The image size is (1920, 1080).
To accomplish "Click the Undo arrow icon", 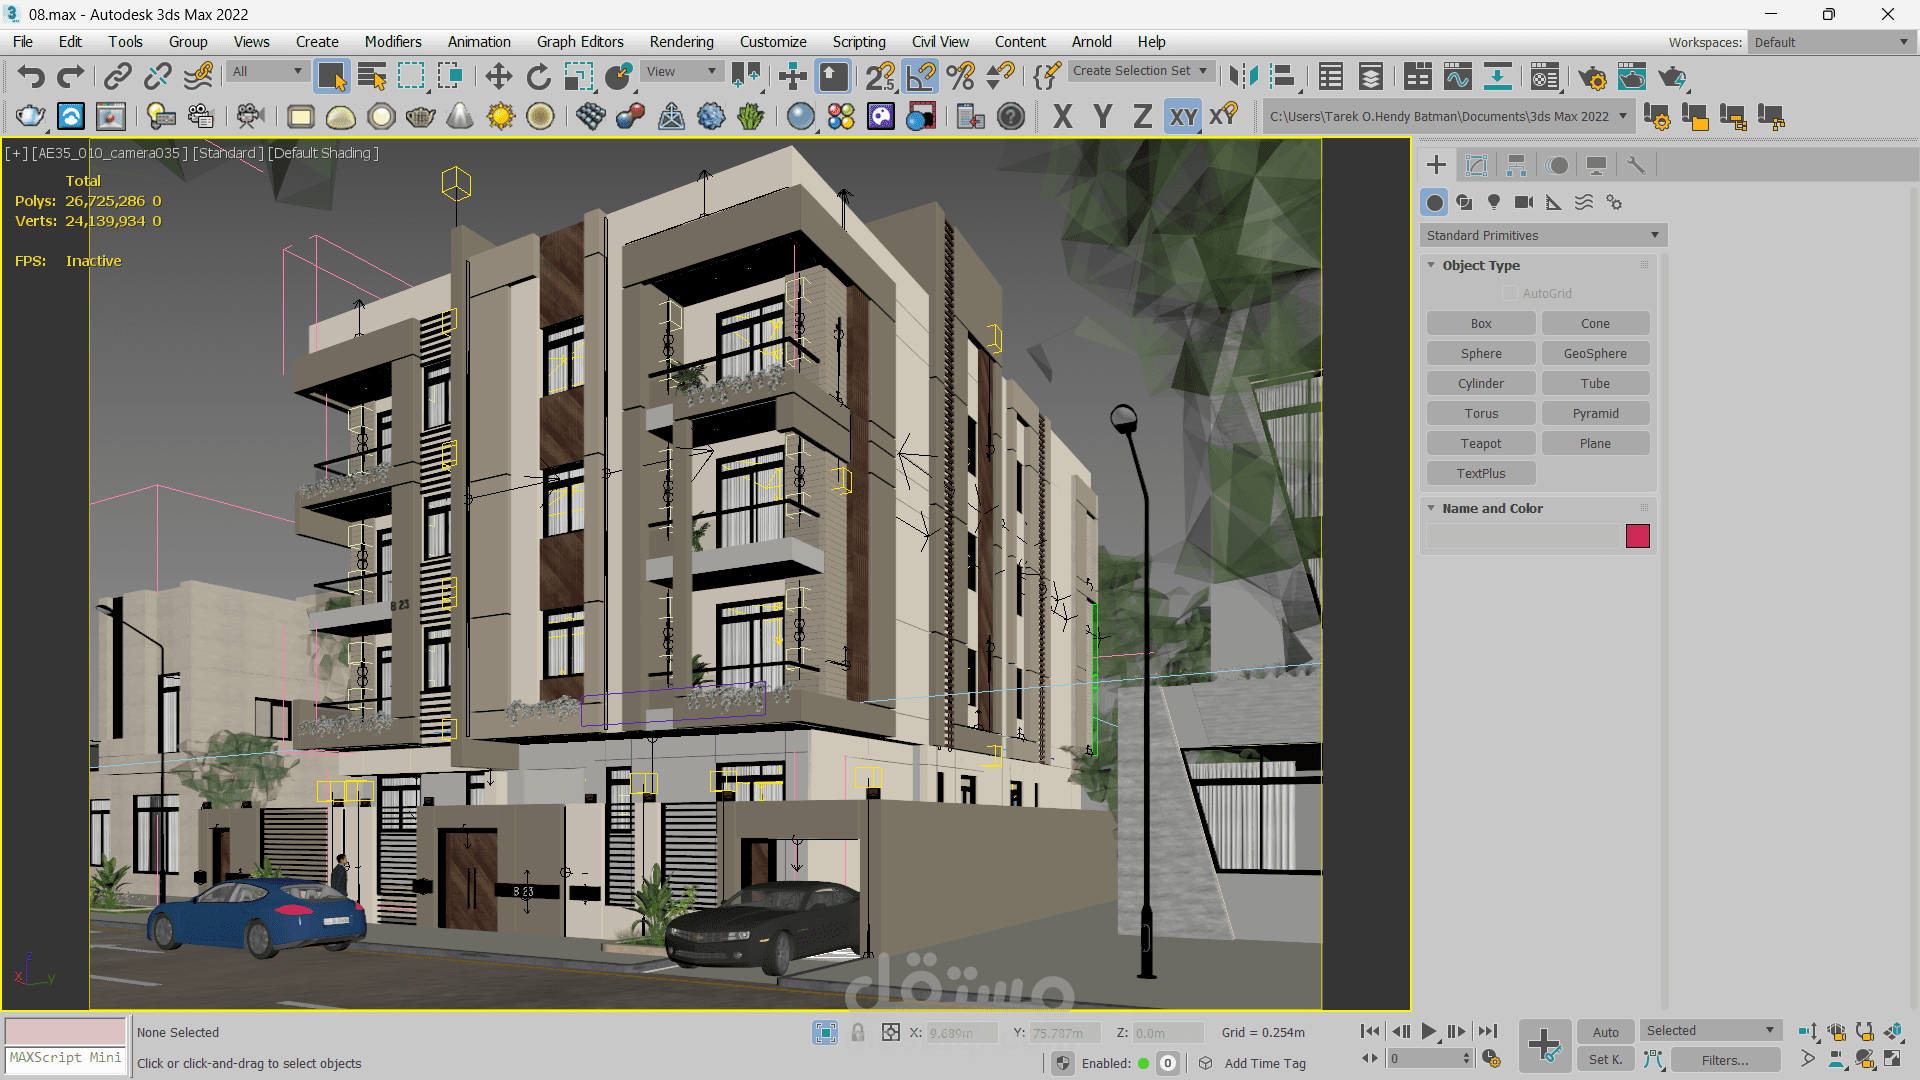I will coord(31,77).
